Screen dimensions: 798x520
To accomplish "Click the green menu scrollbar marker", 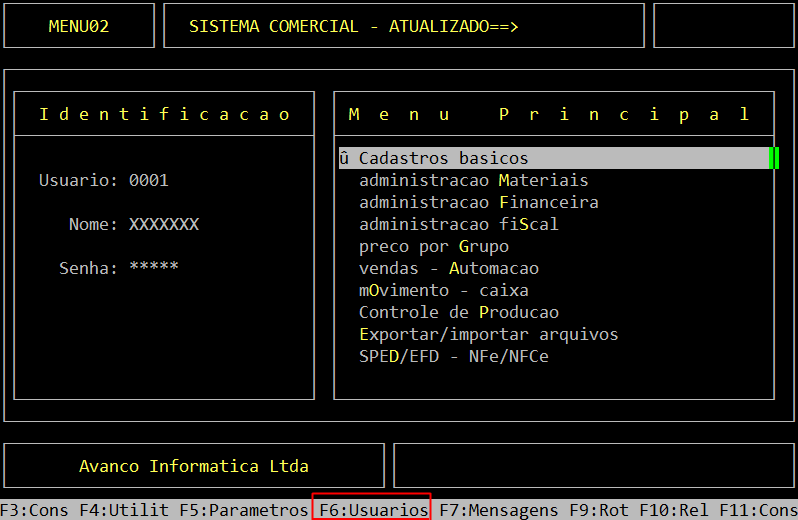I will (773, 158).
